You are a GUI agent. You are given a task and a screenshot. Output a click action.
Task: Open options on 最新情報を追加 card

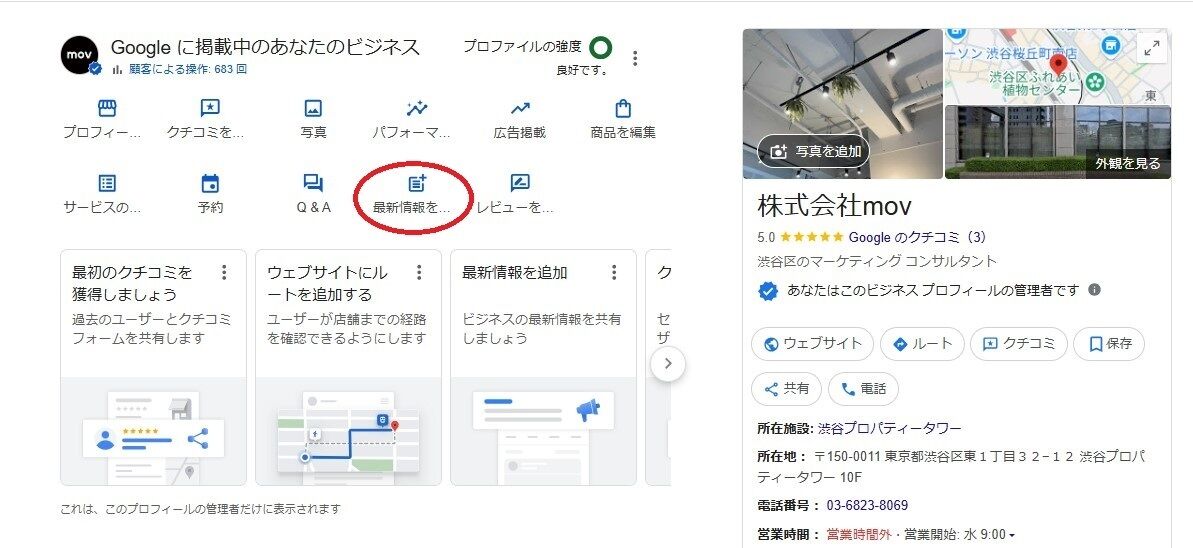coord(614,272)
